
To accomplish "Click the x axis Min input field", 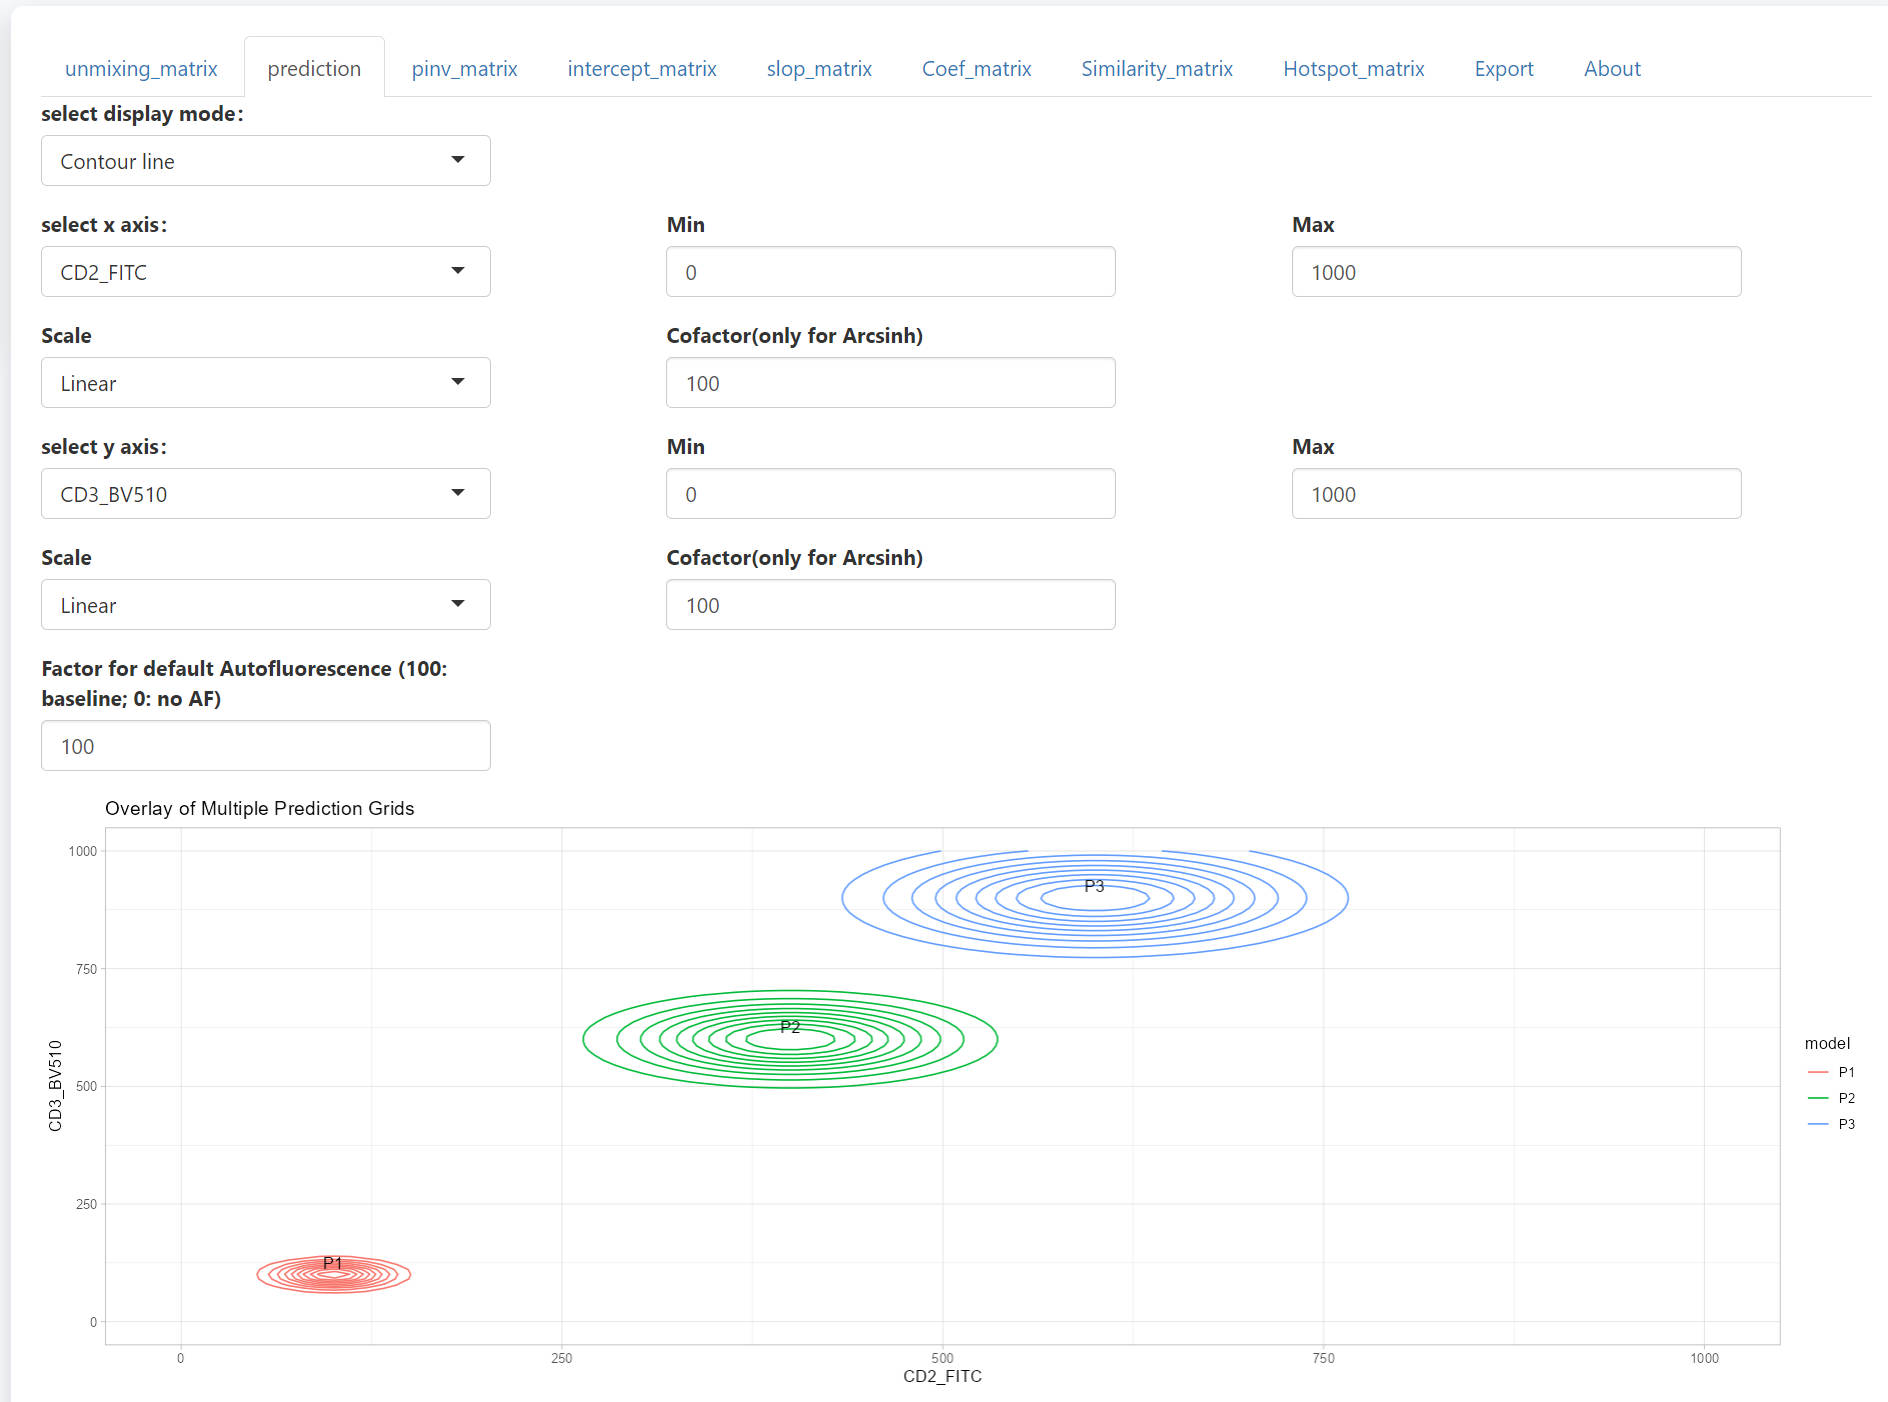I will tap(890, 272).
